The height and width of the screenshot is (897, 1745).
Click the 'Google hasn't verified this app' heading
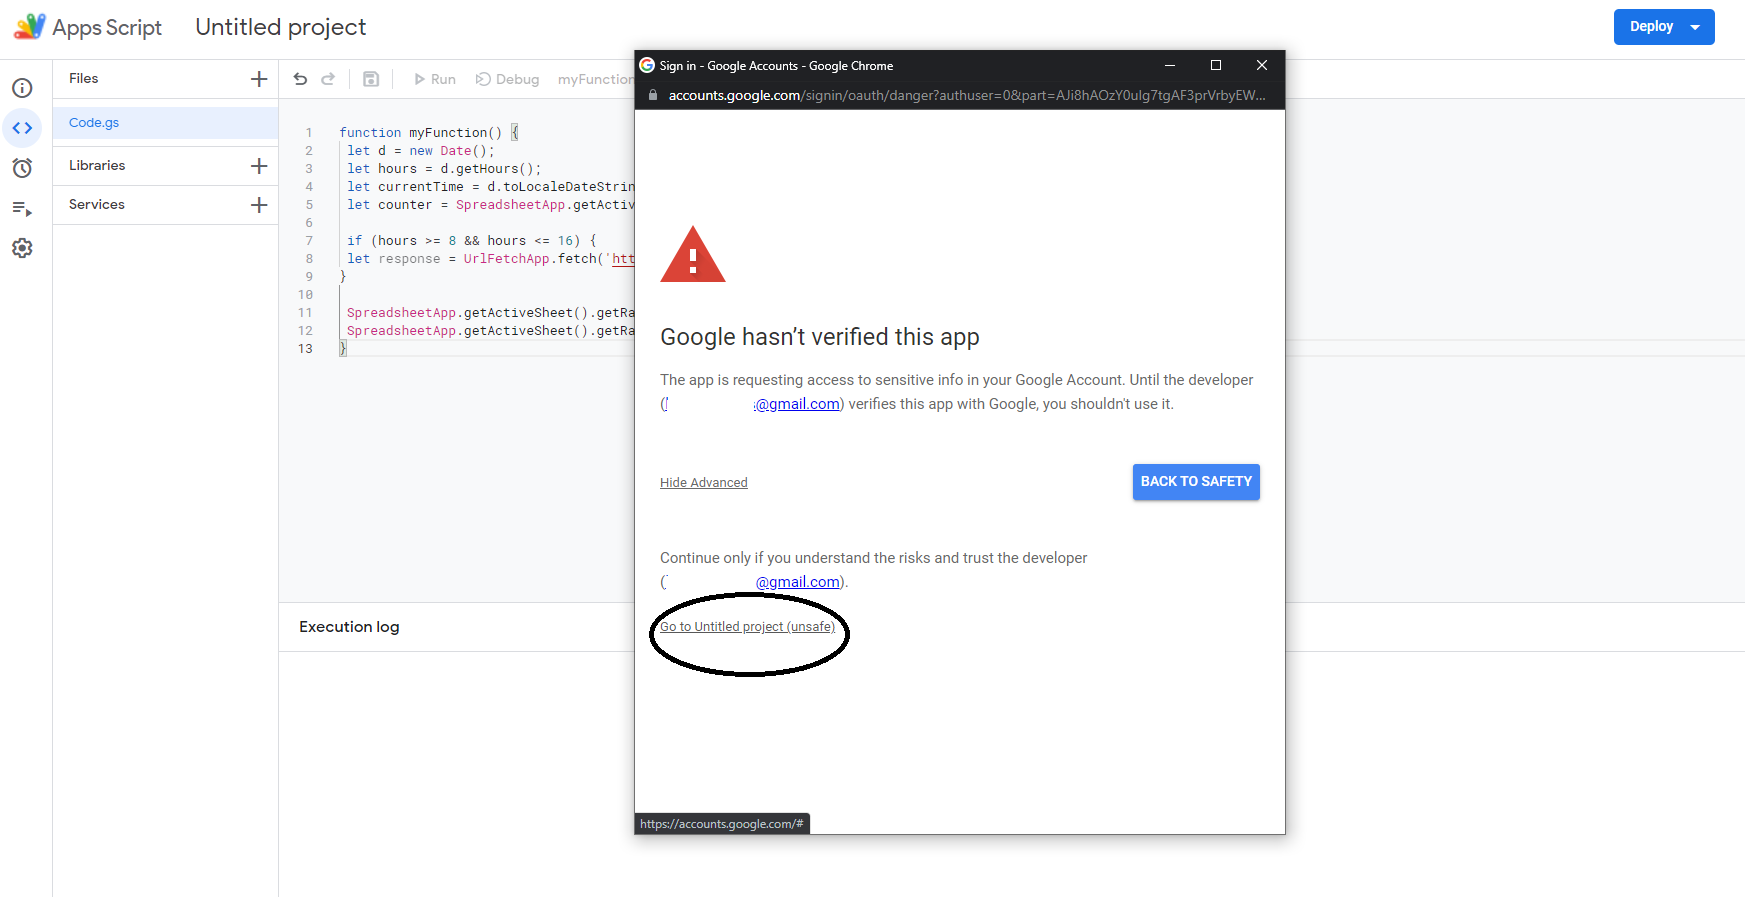tap(820, 337)
